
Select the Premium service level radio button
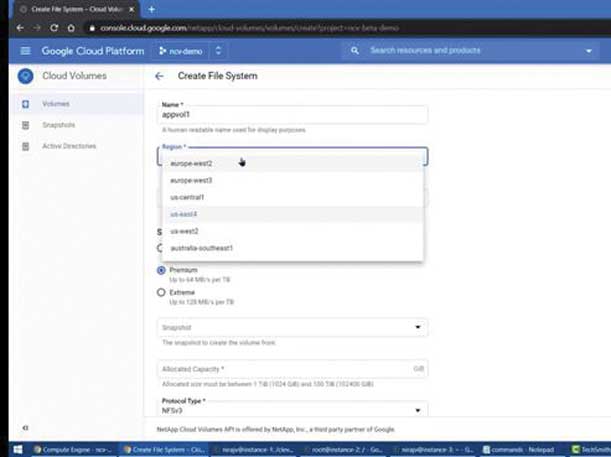pyautogui.click(x=161, y=270)
